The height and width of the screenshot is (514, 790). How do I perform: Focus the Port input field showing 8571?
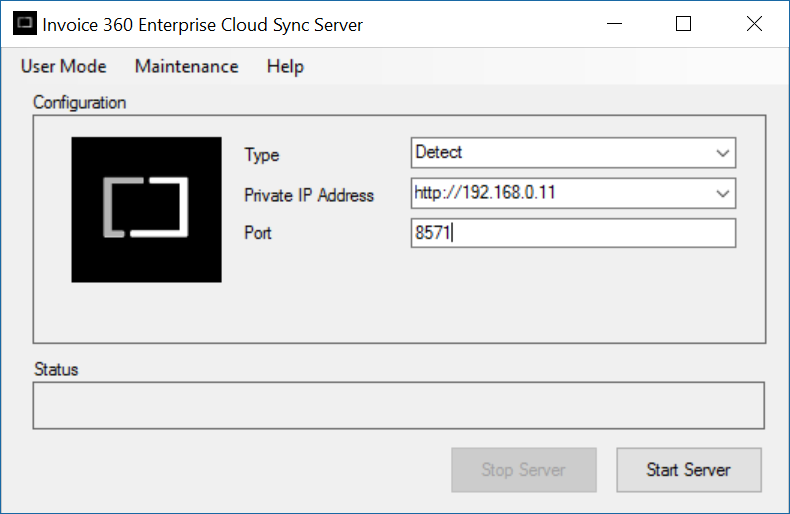point(573,233)
